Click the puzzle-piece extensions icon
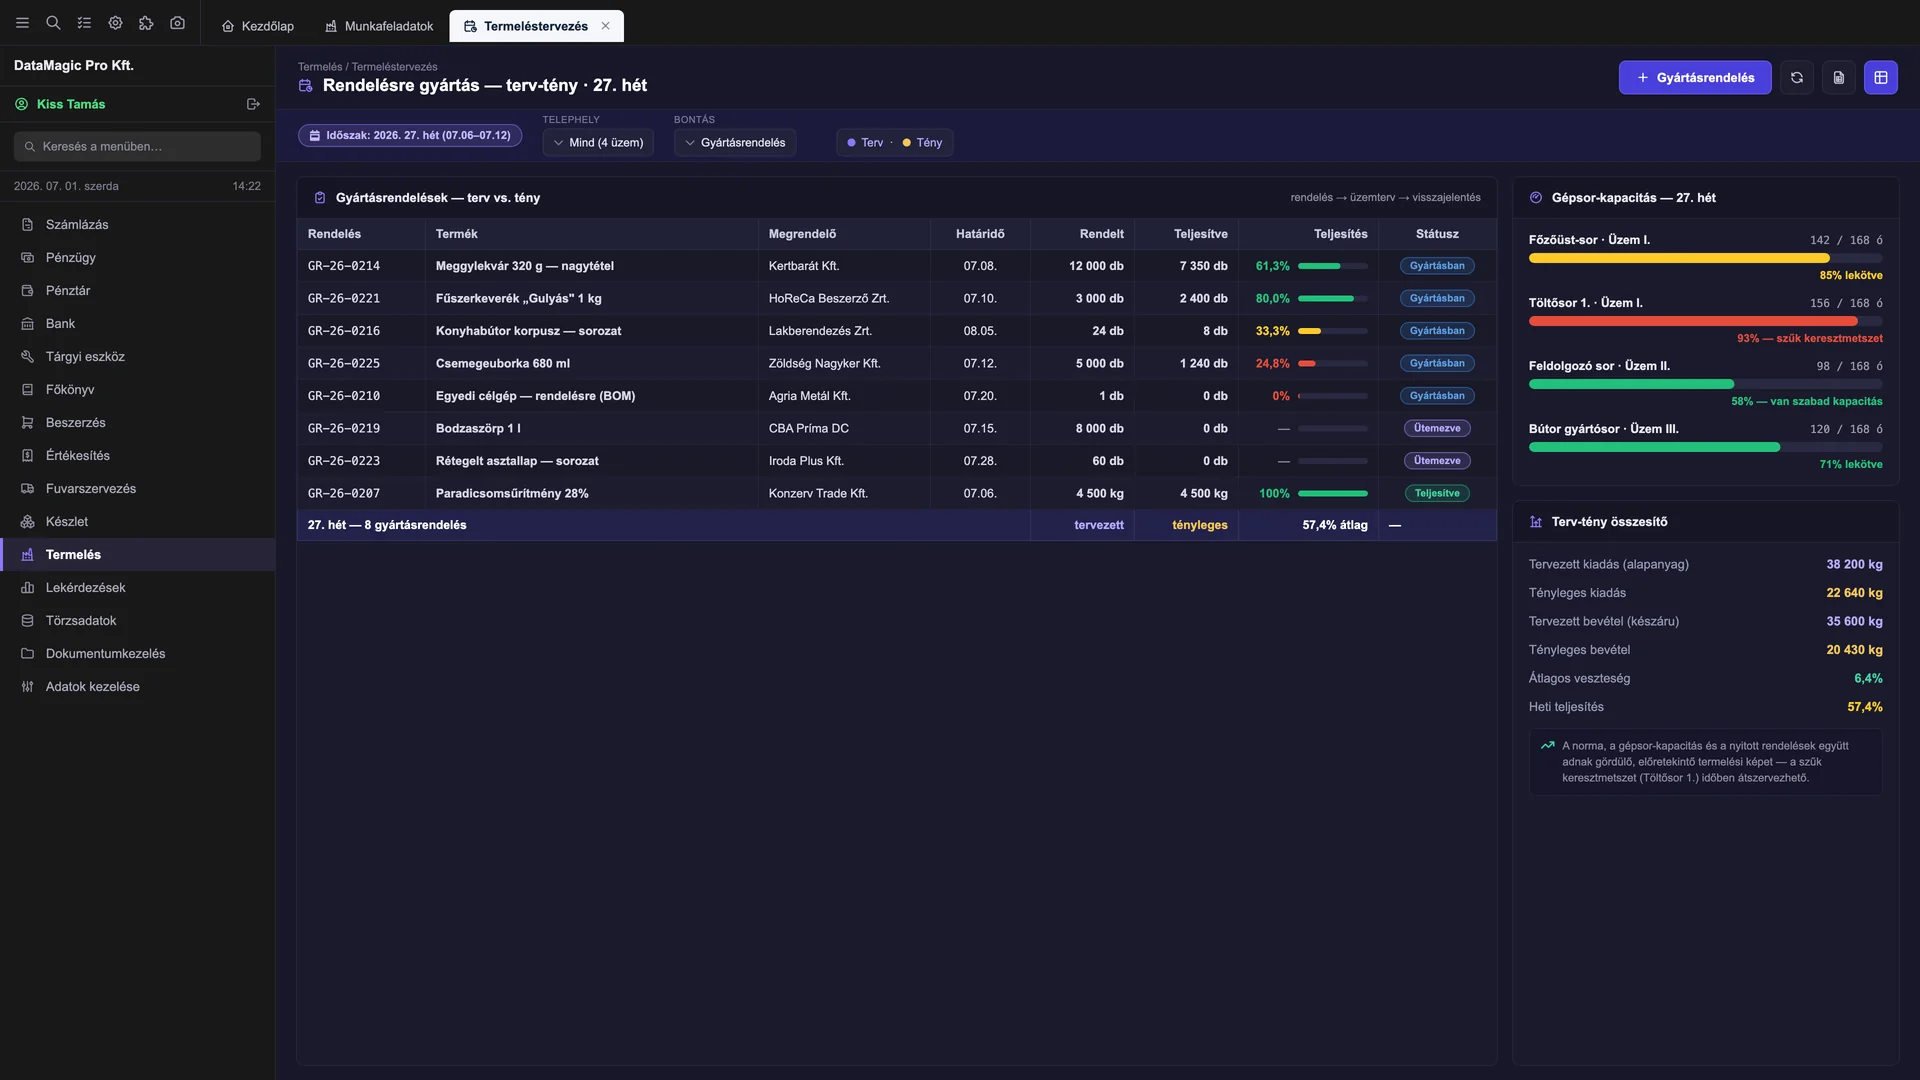This screenshot has width=1920, height=1080. [x=146, y=23]
